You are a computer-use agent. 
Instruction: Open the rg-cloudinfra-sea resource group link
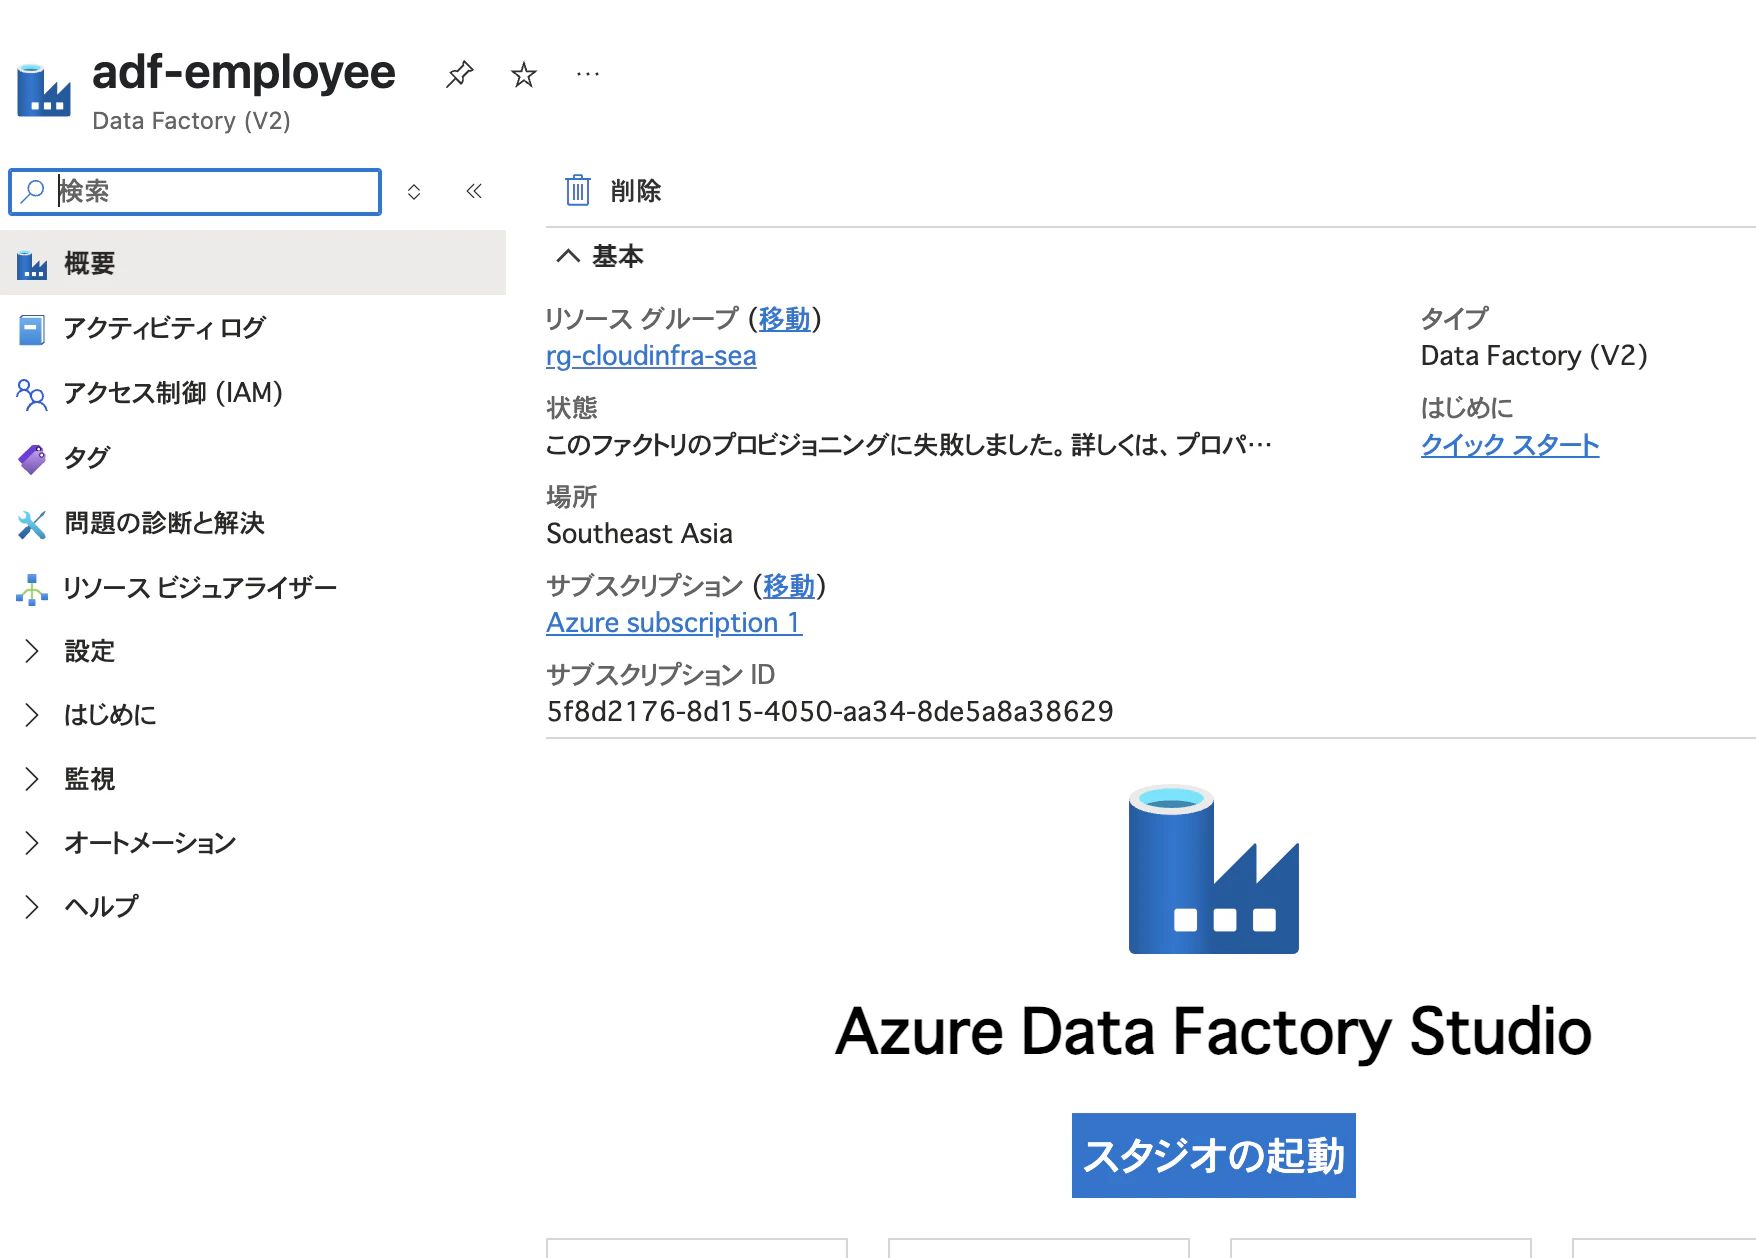tap(651, 356)
